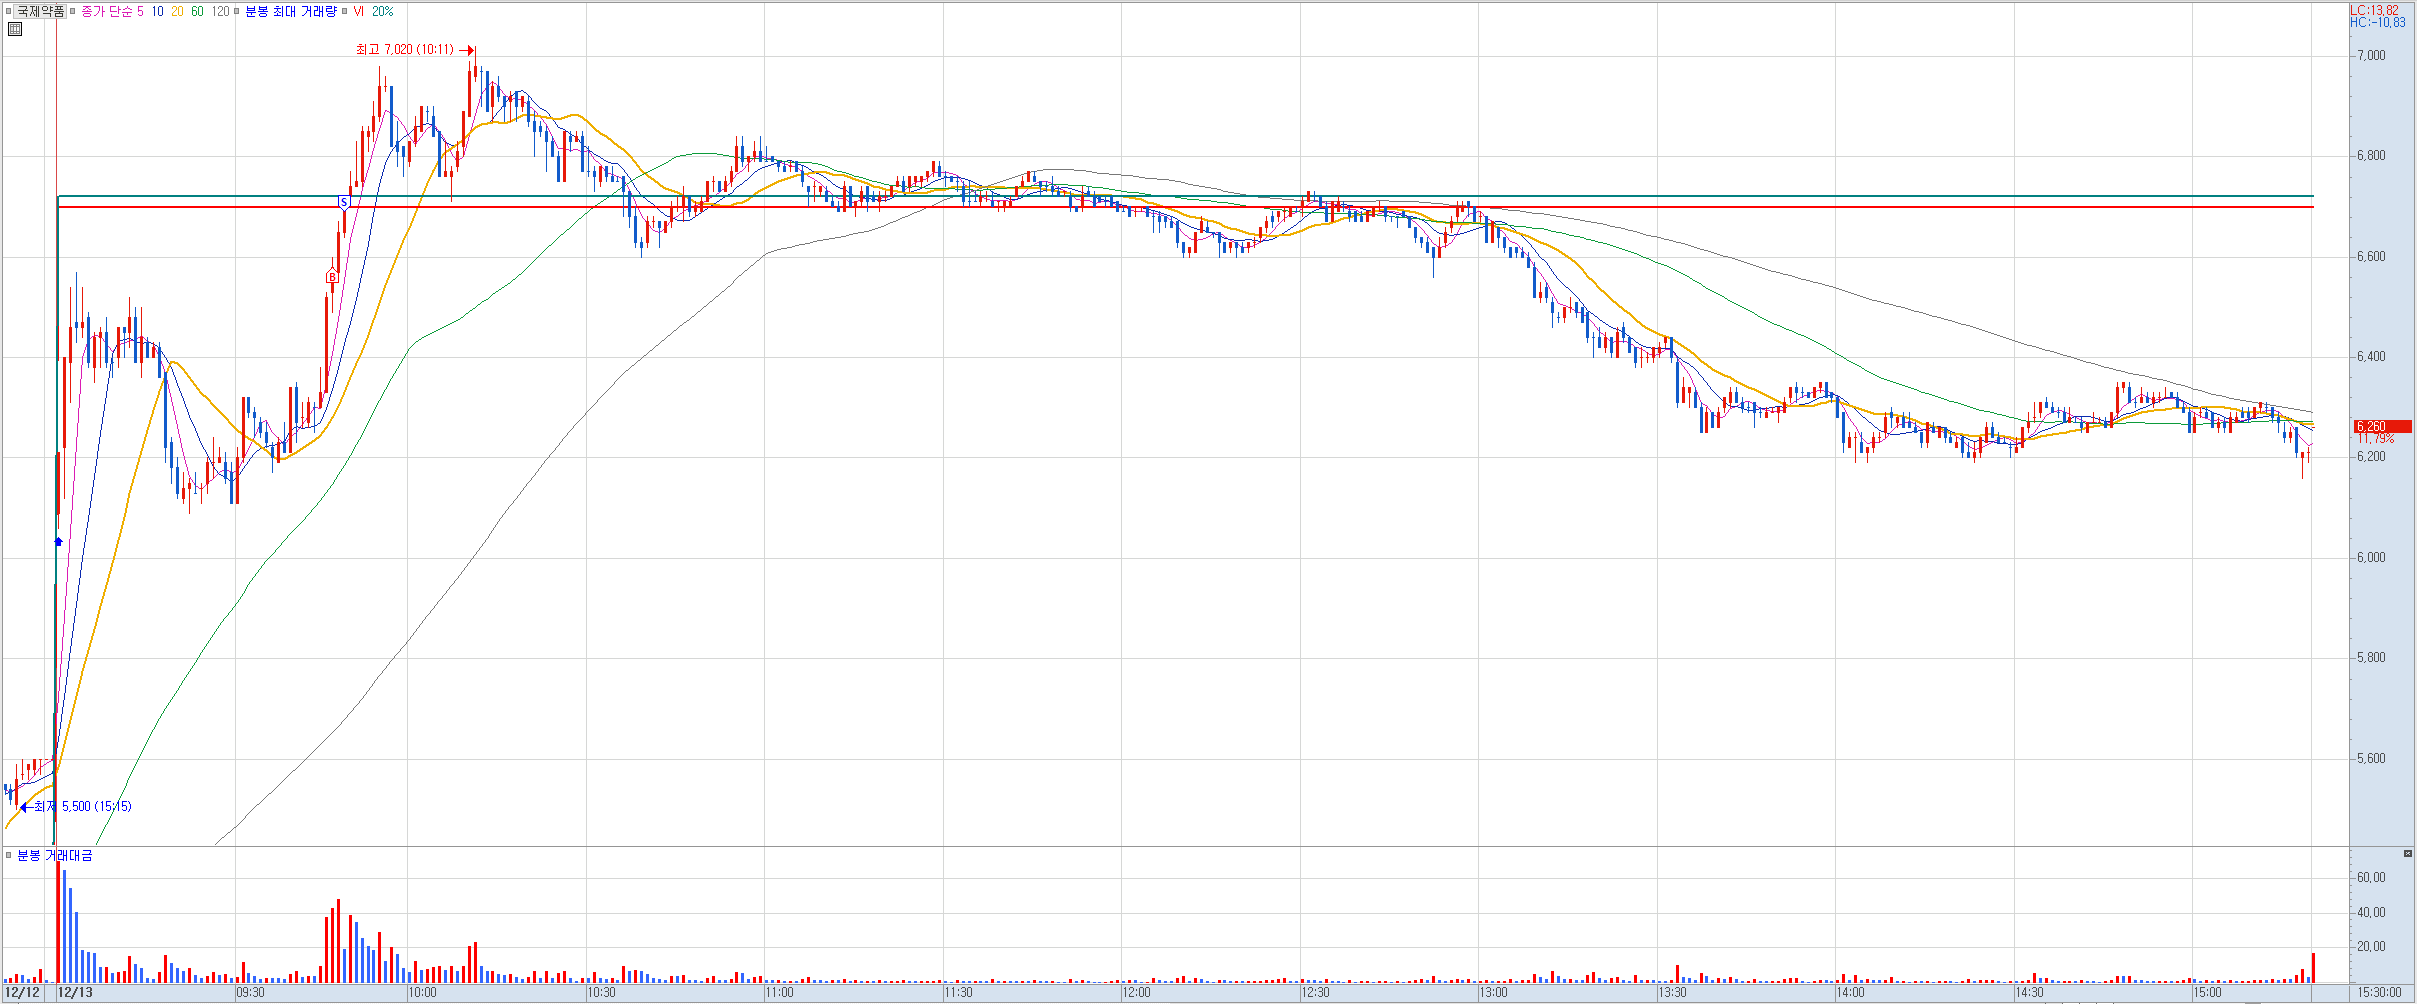Click the 60,00 volume axis label
Image resolution: width=2417 pixels, height=1004 pixels.
pos(2371,878)
